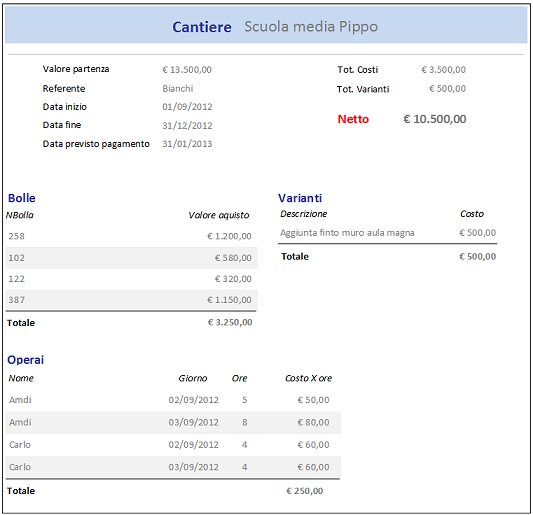Click the Tot. Costi amount € 3.500,00
The height and width of the screenshot is (515, 533).
444,70
